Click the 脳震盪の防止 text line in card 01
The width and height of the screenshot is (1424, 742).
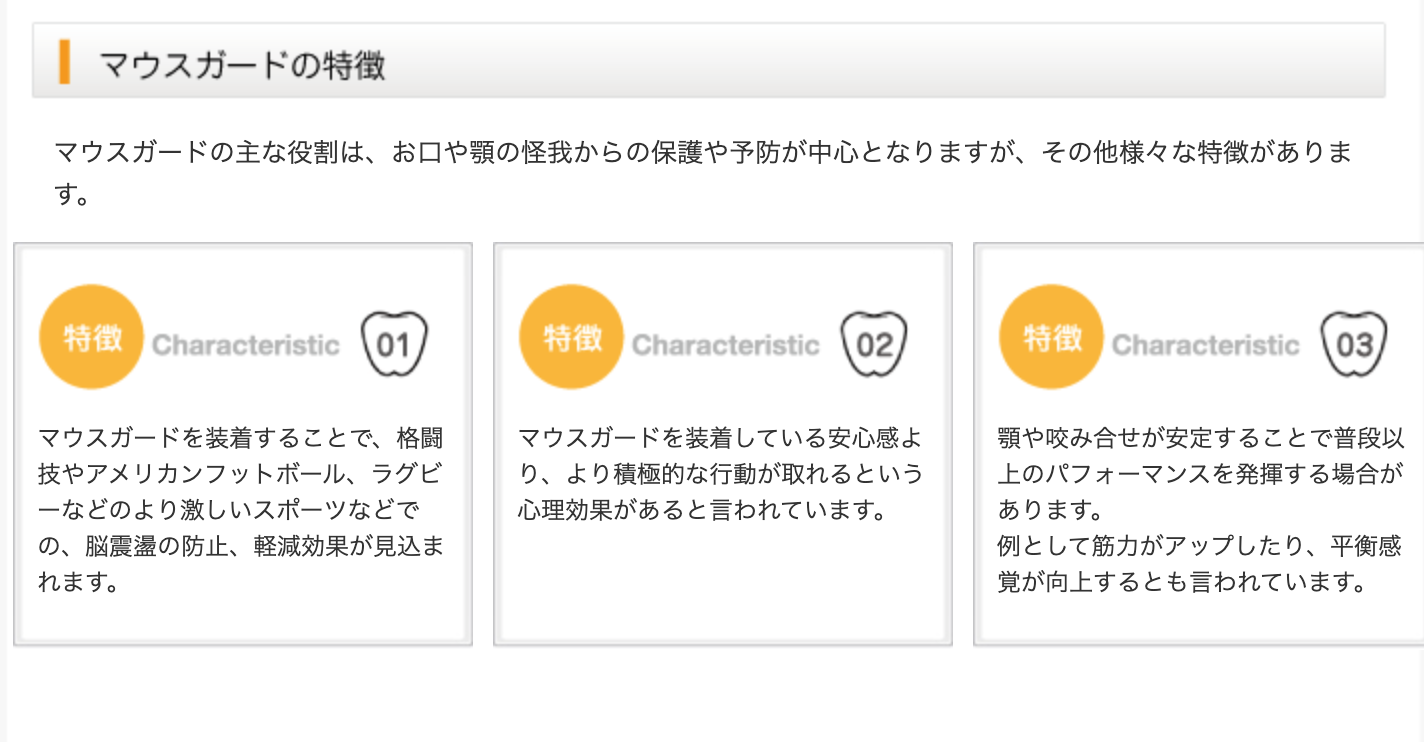[241, 546]
